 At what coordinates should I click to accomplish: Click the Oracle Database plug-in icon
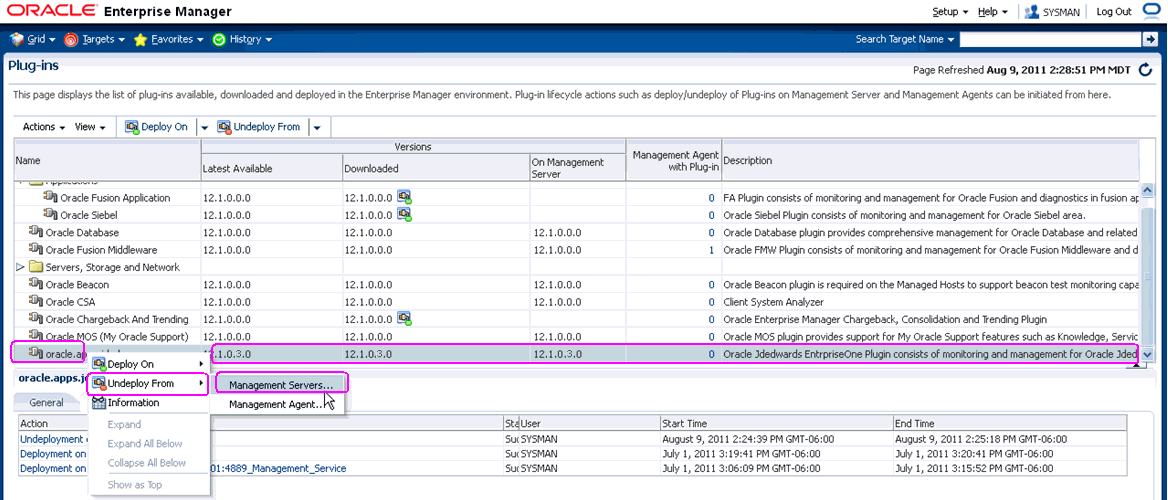point(36,232)
